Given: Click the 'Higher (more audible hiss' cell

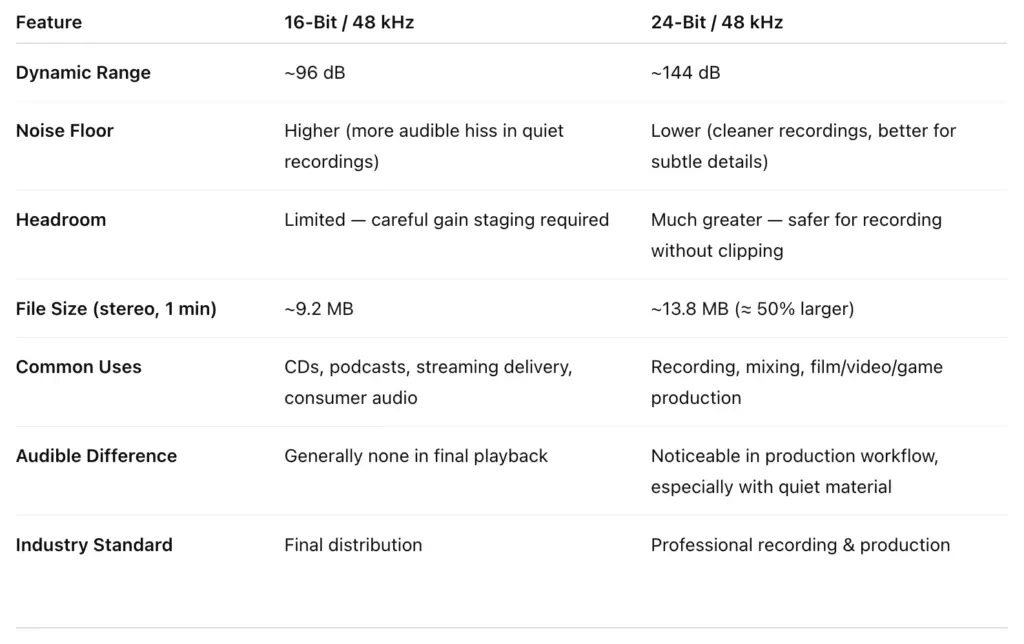Looking at the screenshot, I should (423, 146).
